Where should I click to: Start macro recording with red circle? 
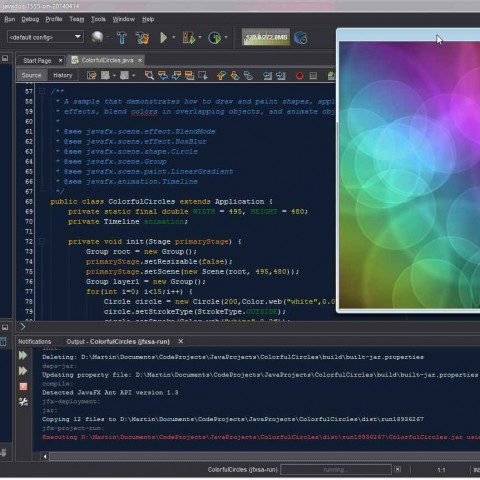[x=299, y=76]
